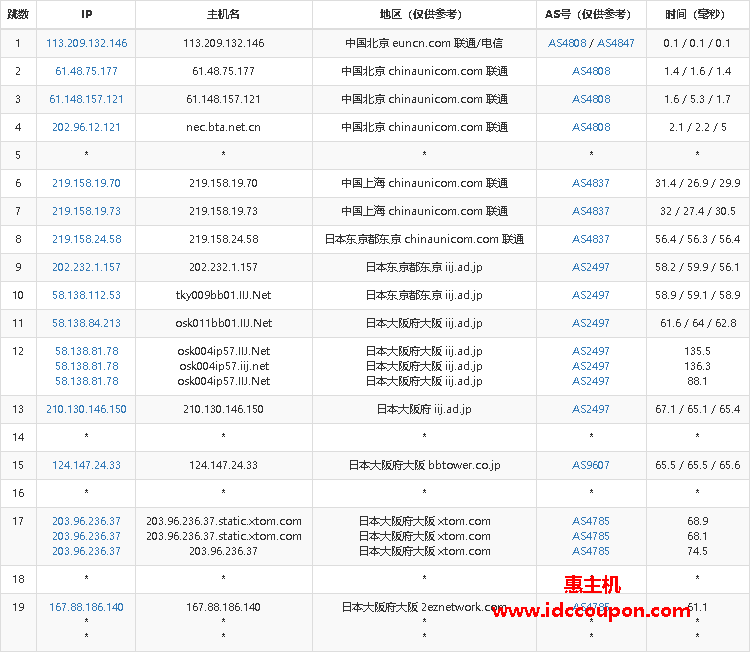Viewport: 750px width, 652px height.
Task: Click the AS号 column header
Action: (x=590, y=15)
